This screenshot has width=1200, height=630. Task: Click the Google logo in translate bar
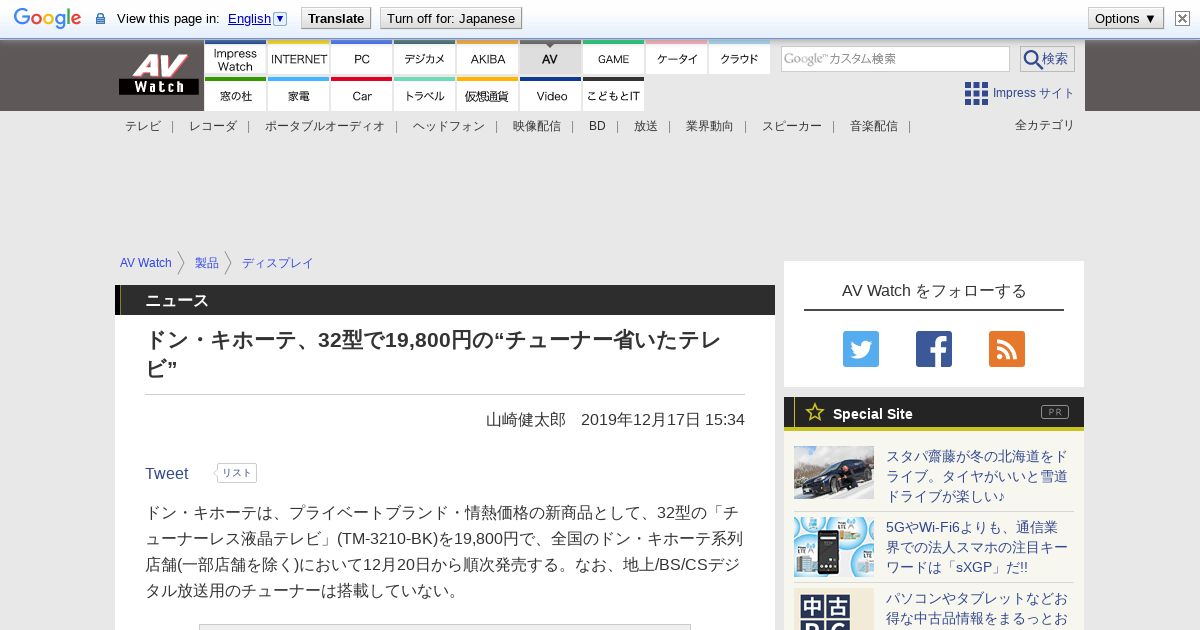[x=47, y=19]
